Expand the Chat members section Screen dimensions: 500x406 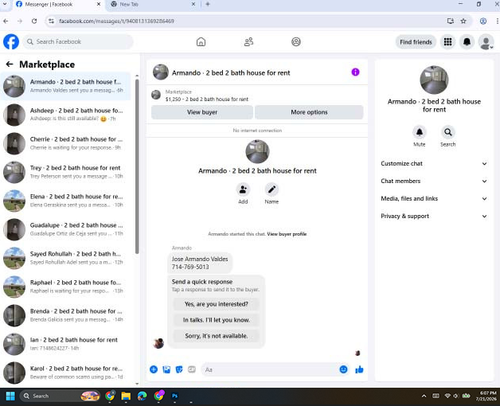pyautogui.click(x=434, y=181)
